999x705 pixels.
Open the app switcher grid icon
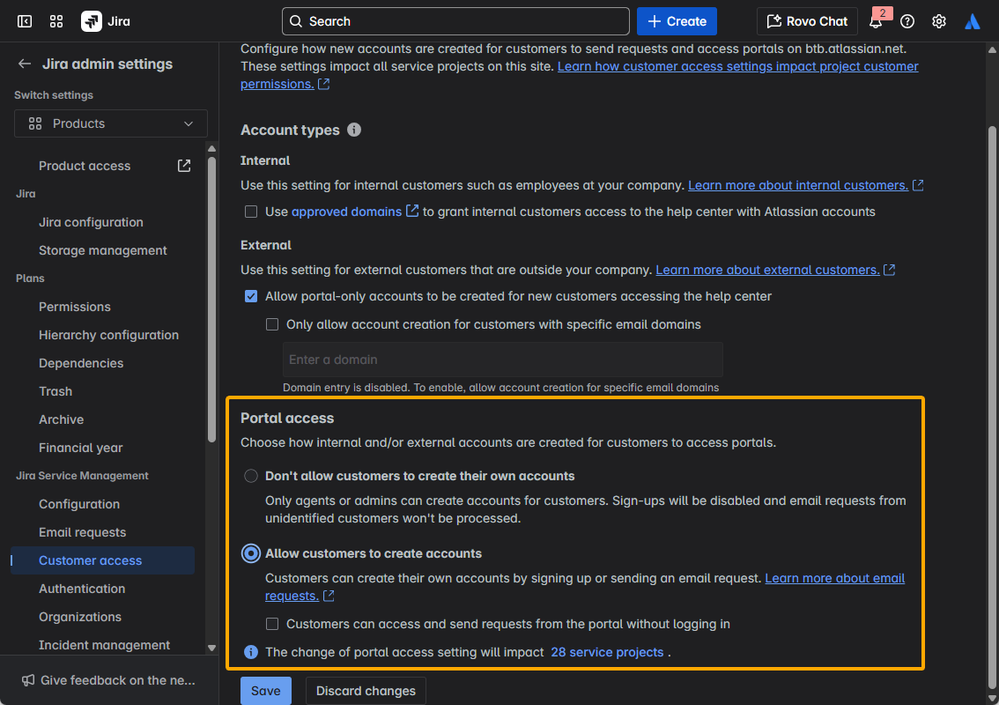tap(56, 21)
